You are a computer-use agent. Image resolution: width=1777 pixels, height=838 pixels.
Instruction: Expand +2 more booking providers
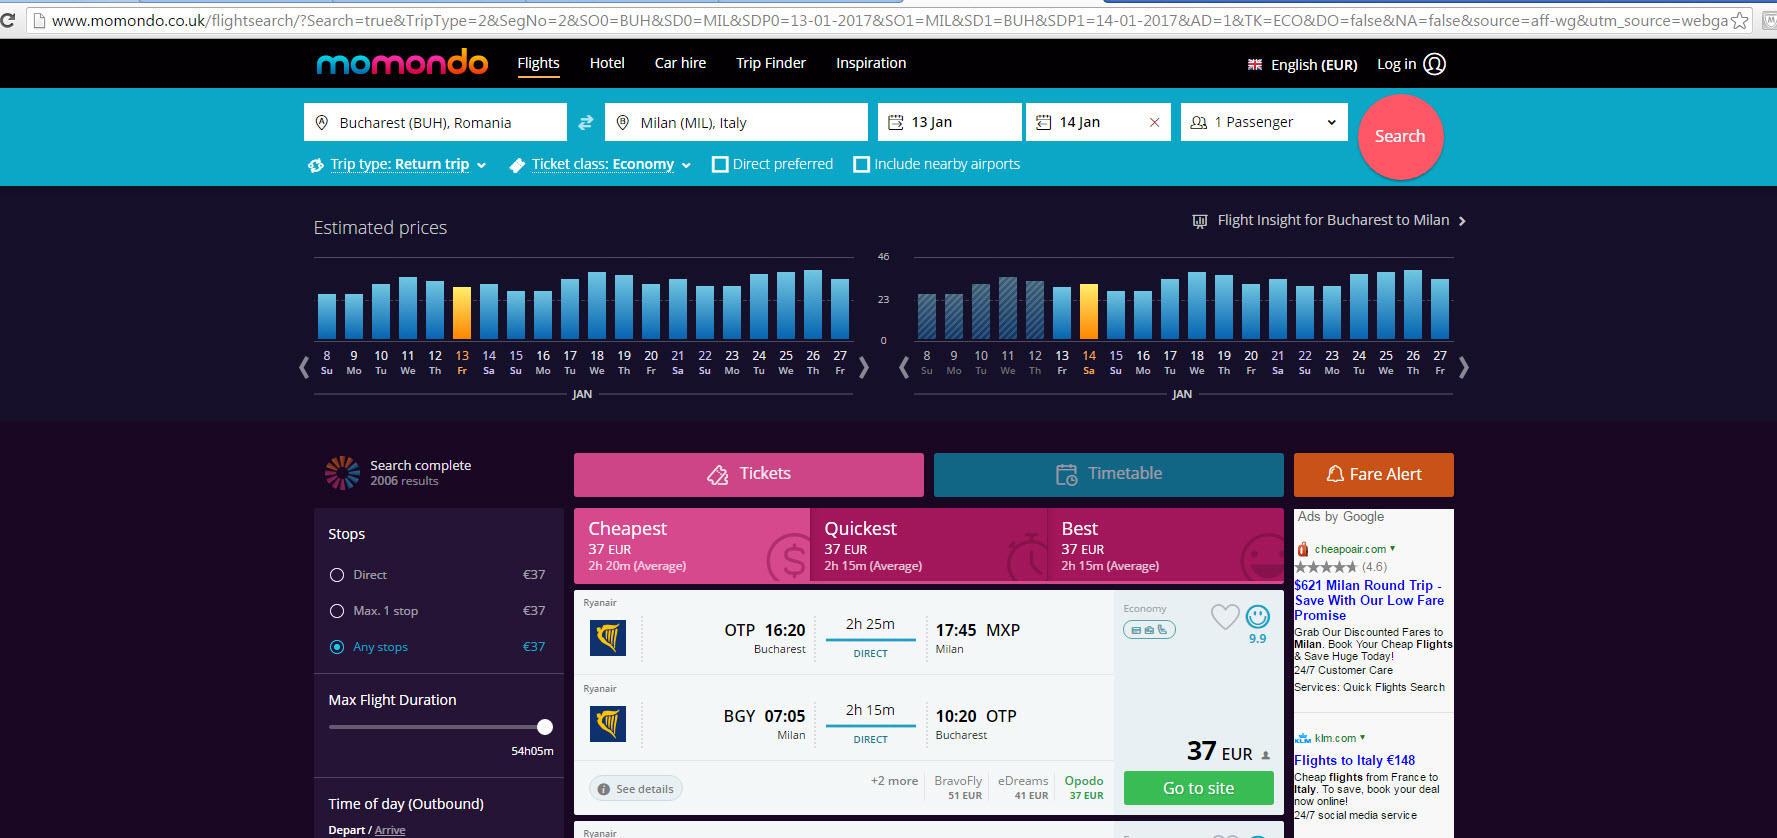(894, 781)
